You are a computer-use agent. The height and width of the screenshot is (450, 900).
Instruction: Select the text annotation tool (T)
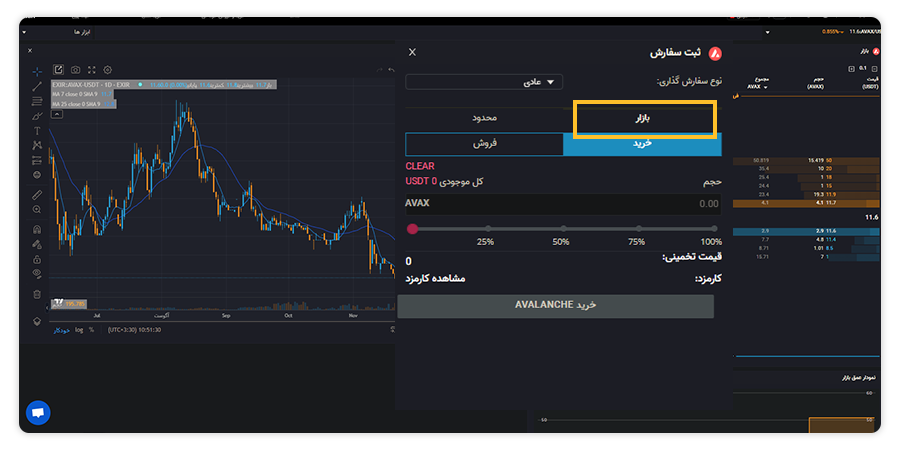37,131
